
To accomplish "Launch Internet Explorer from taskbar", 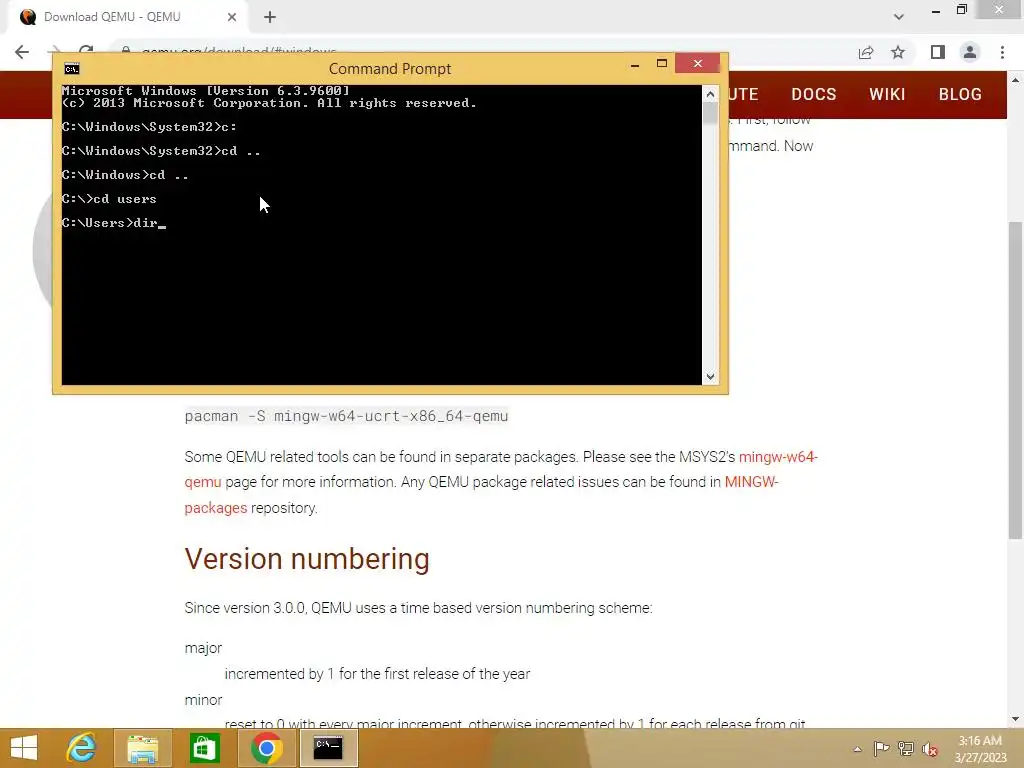I will tap(82, 748).
